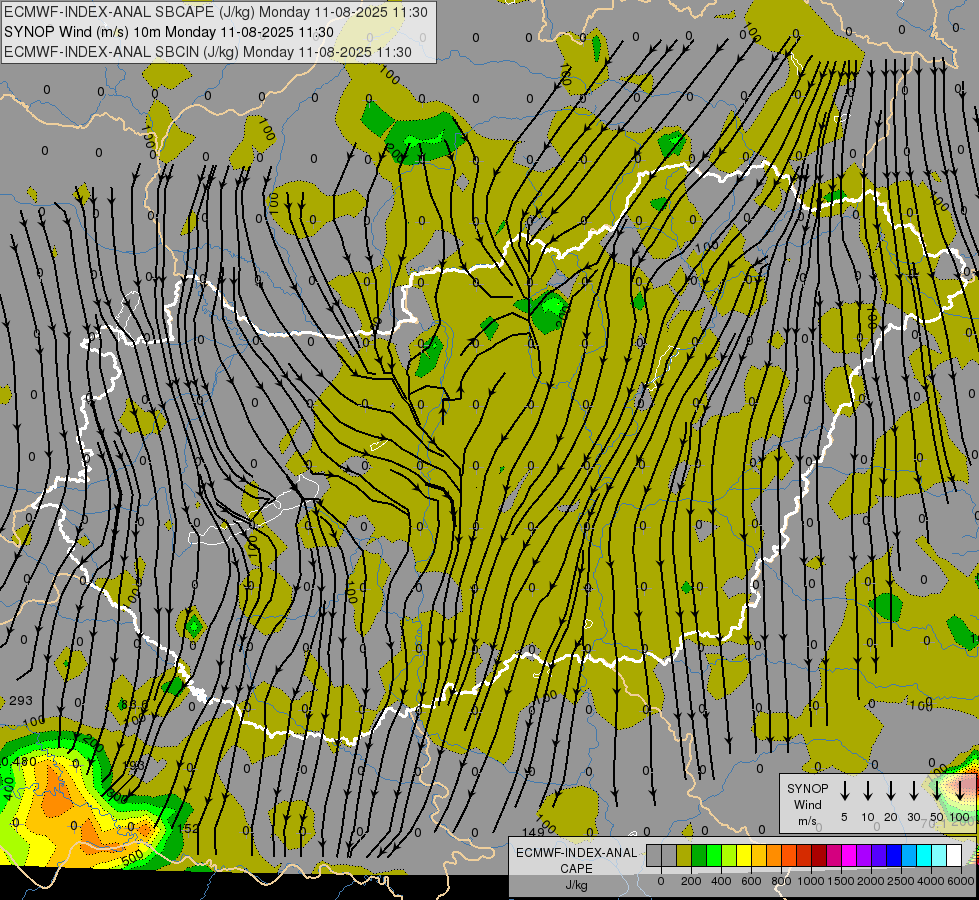Click the ECMWF-INDEX-ANAL CAPE legend title
This screenshot has width=979, height=900.
tap(576, 860)
